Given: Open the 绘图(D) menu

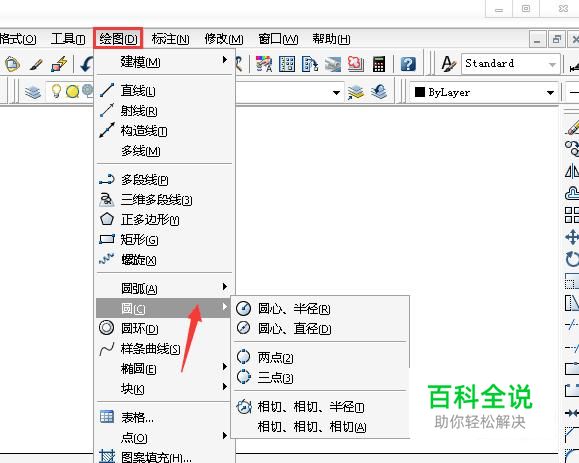Looking at the screenshot, I should [x=118, y=38].
